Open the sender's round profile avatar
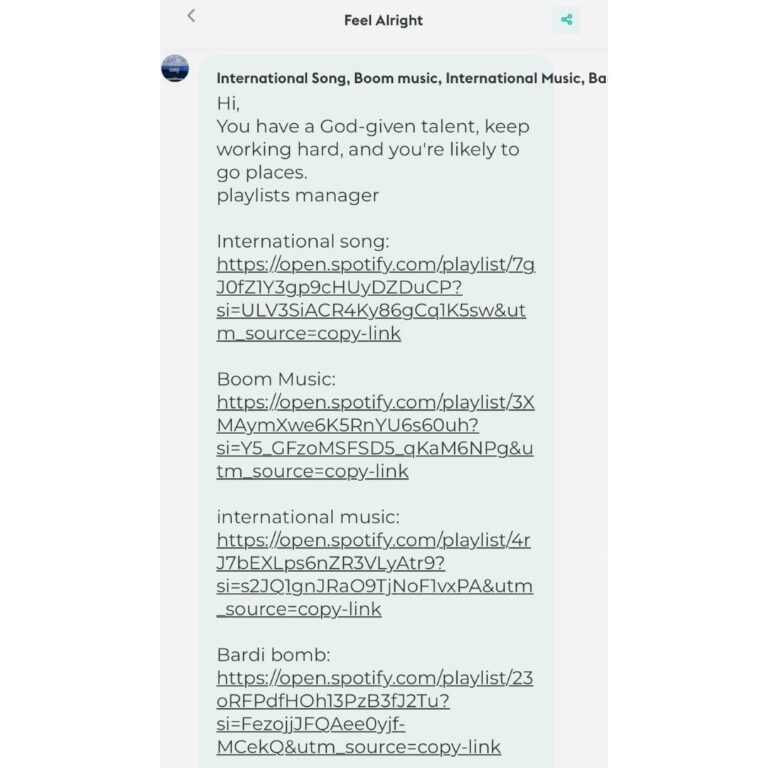Image resolution: width=768 pixels, height=768 pixels. click(x=175, y=68)
